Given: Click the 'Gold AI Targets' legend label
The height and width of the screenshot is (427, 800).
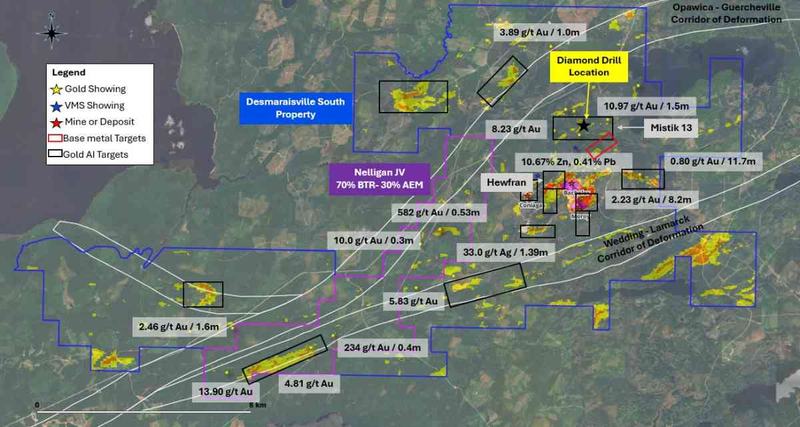Looking at the screenshot, I should tap(95, 154).
